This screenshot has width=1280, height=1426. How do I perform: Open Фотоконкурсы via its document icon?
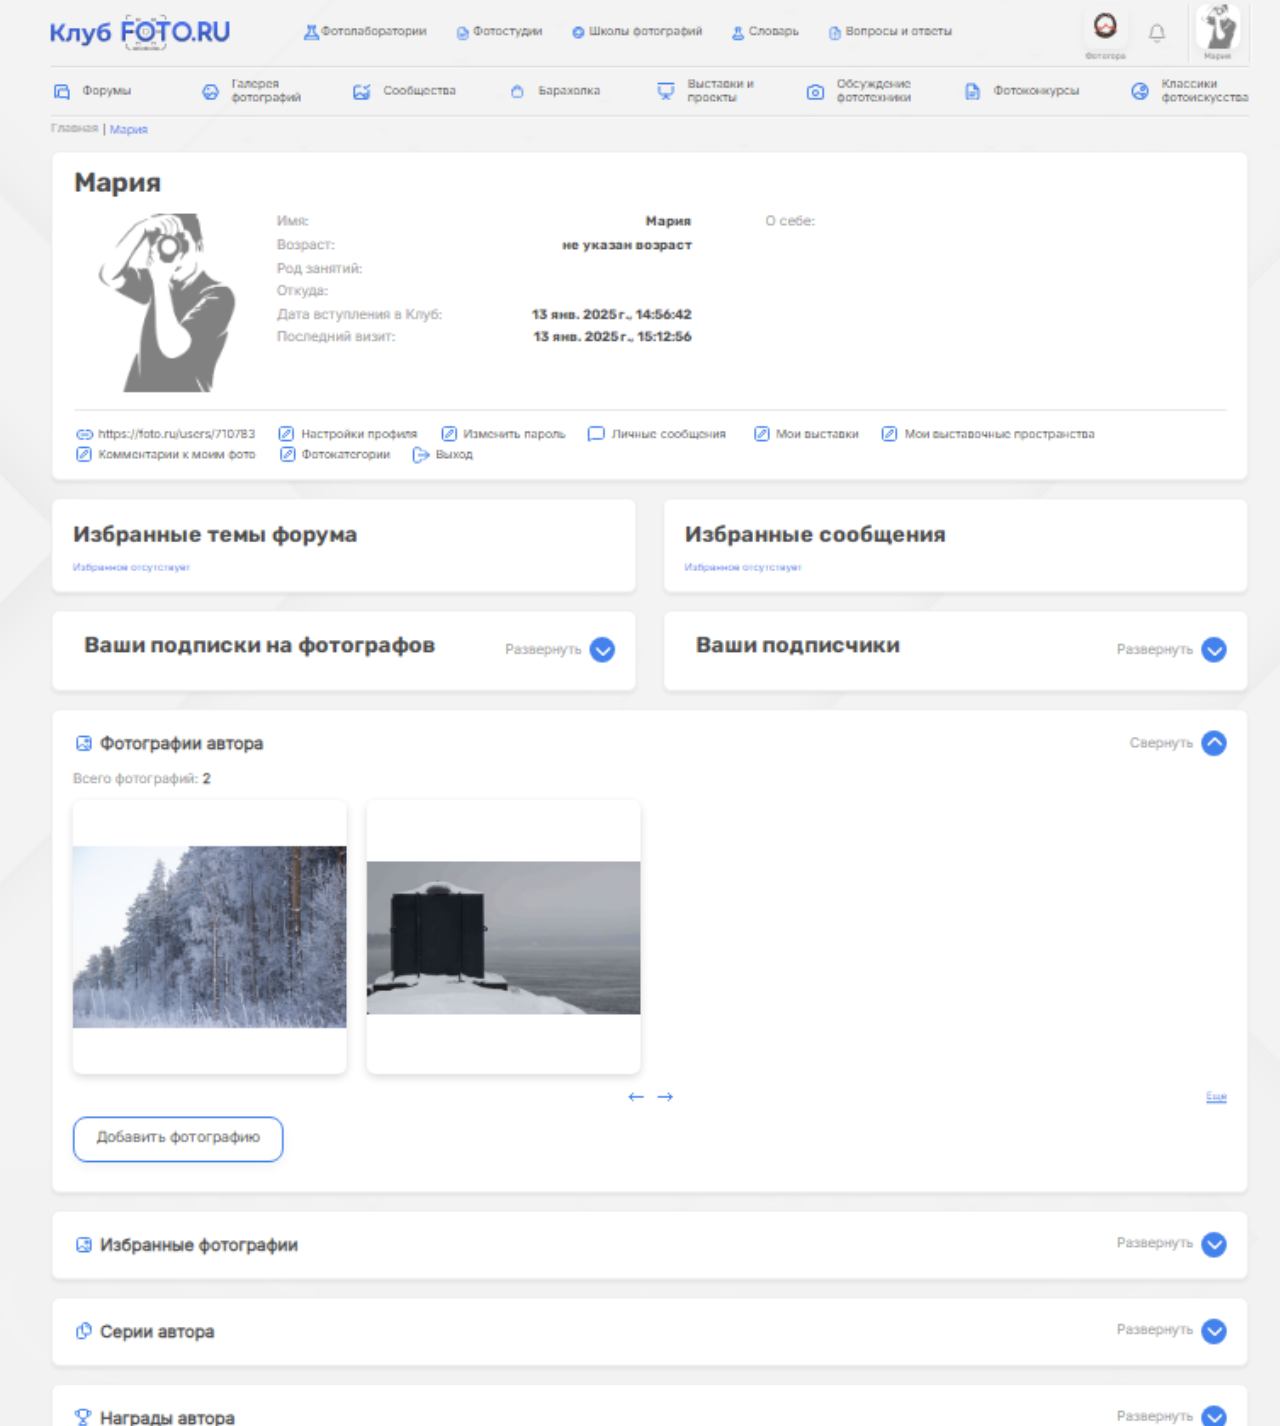click(972, 91)
